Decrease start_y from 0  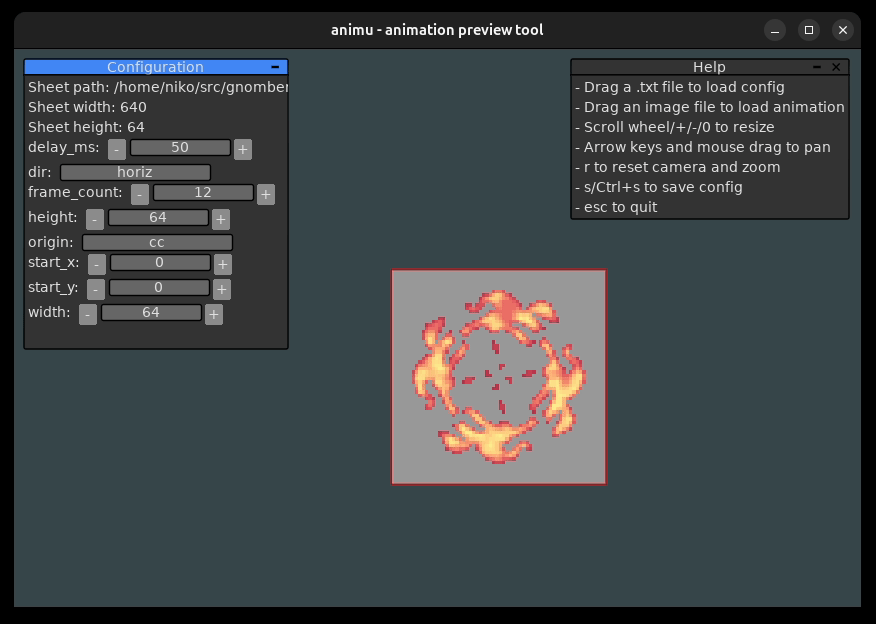[95, 287]
